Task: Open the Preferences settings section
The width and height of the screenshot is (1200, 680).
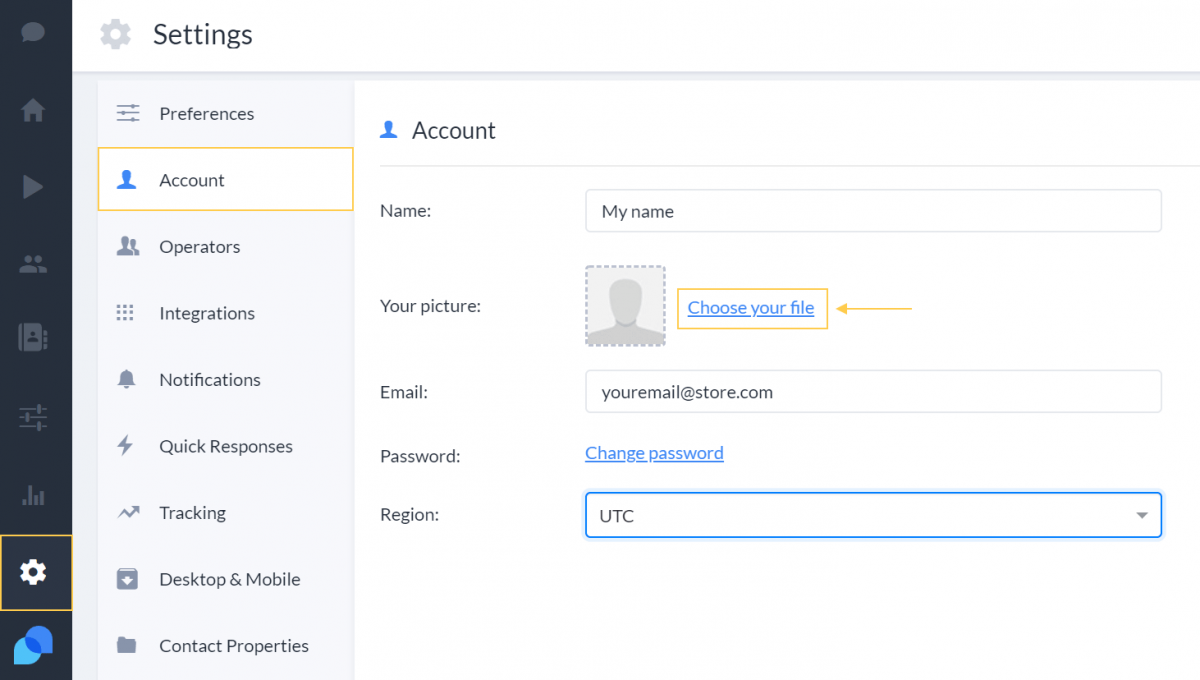Action: [x=226, y=113]
